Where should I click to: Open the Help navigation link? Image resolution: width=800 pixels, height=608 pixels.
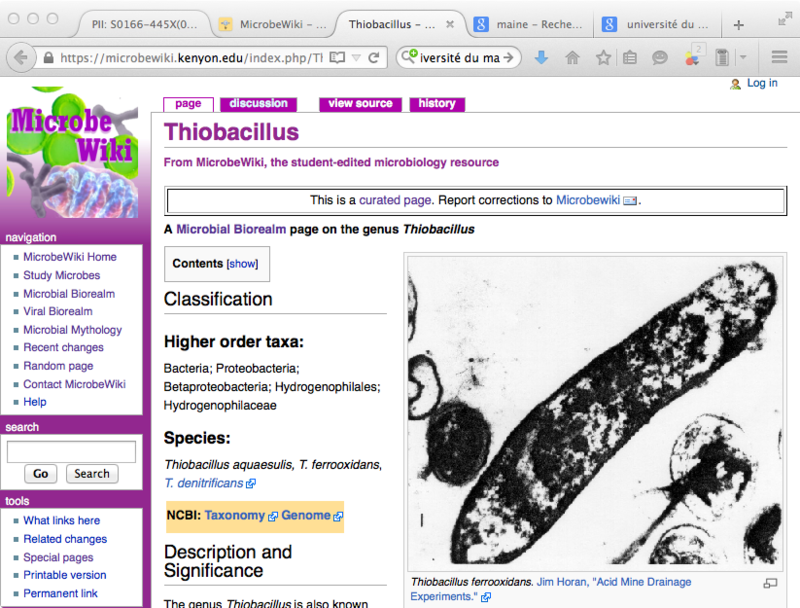coord(35,402)
